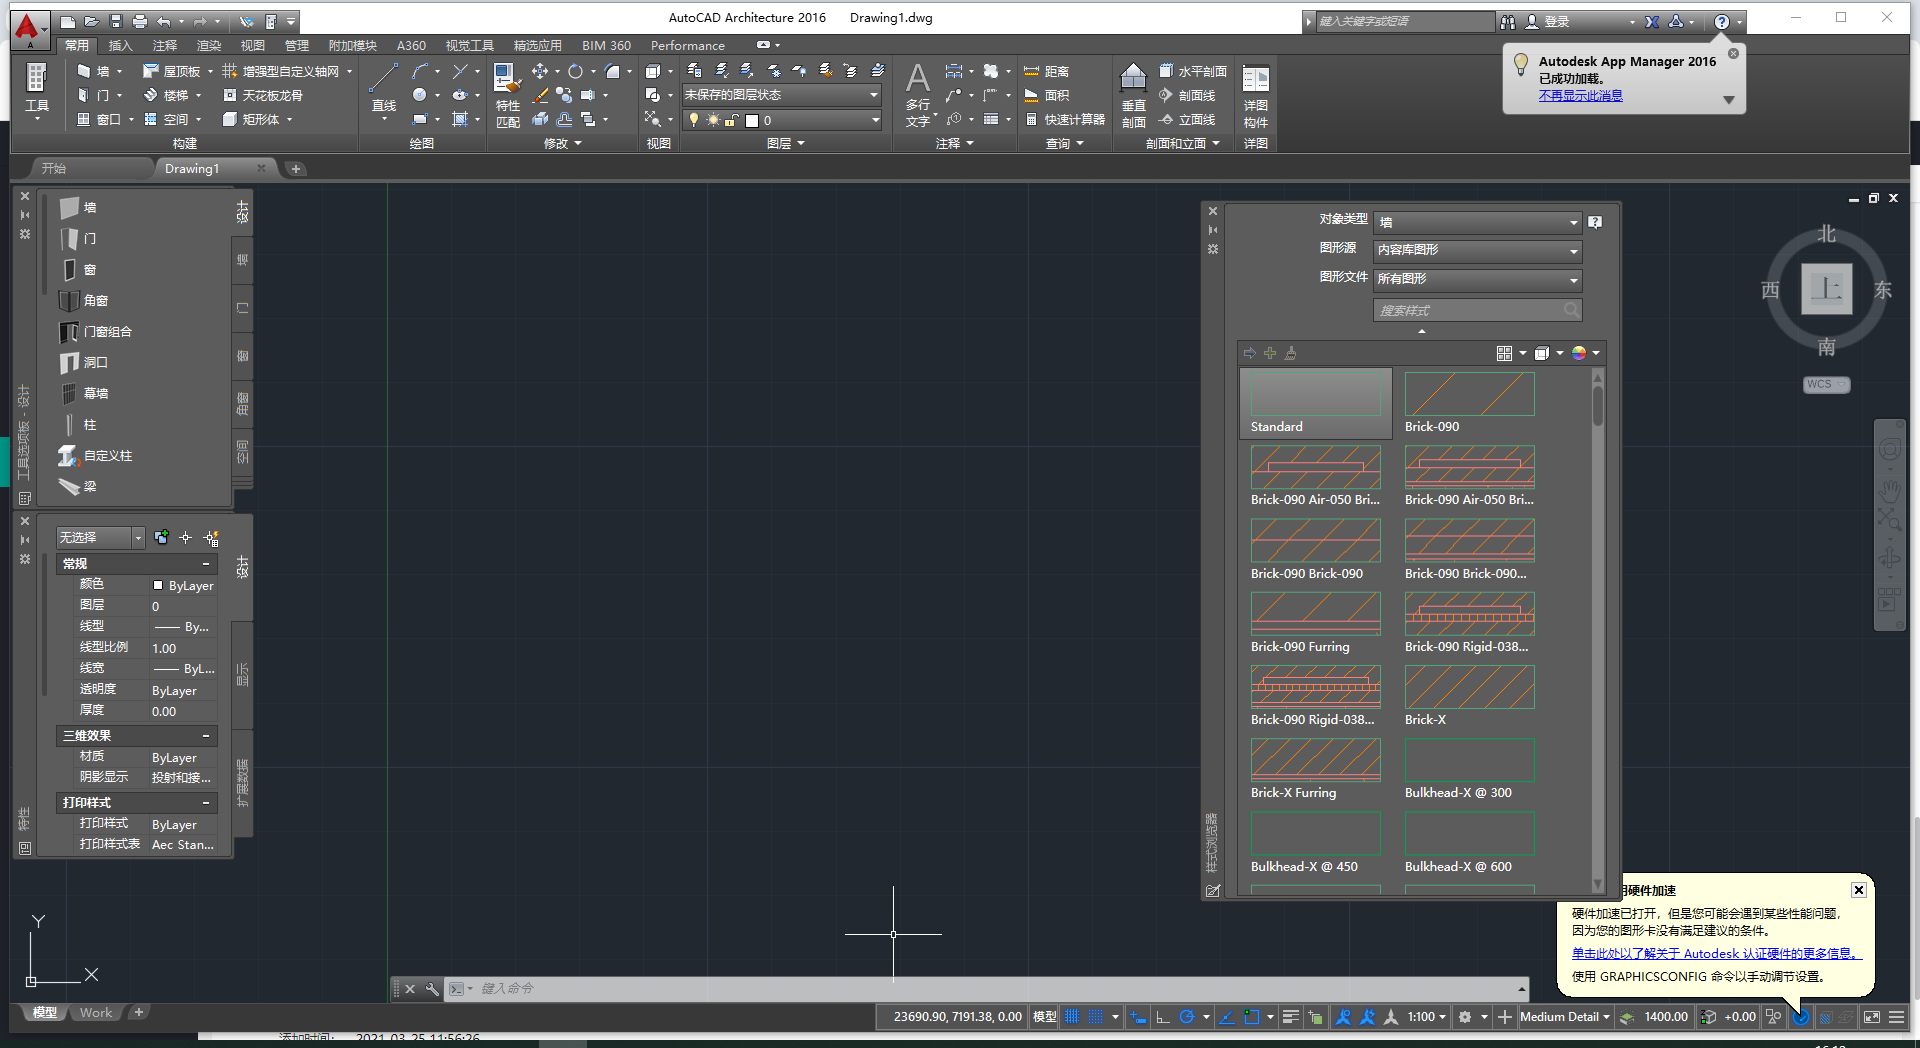
Task: Click the Plot/Print icon in quick access toolbar
Action: coord(140,21)
